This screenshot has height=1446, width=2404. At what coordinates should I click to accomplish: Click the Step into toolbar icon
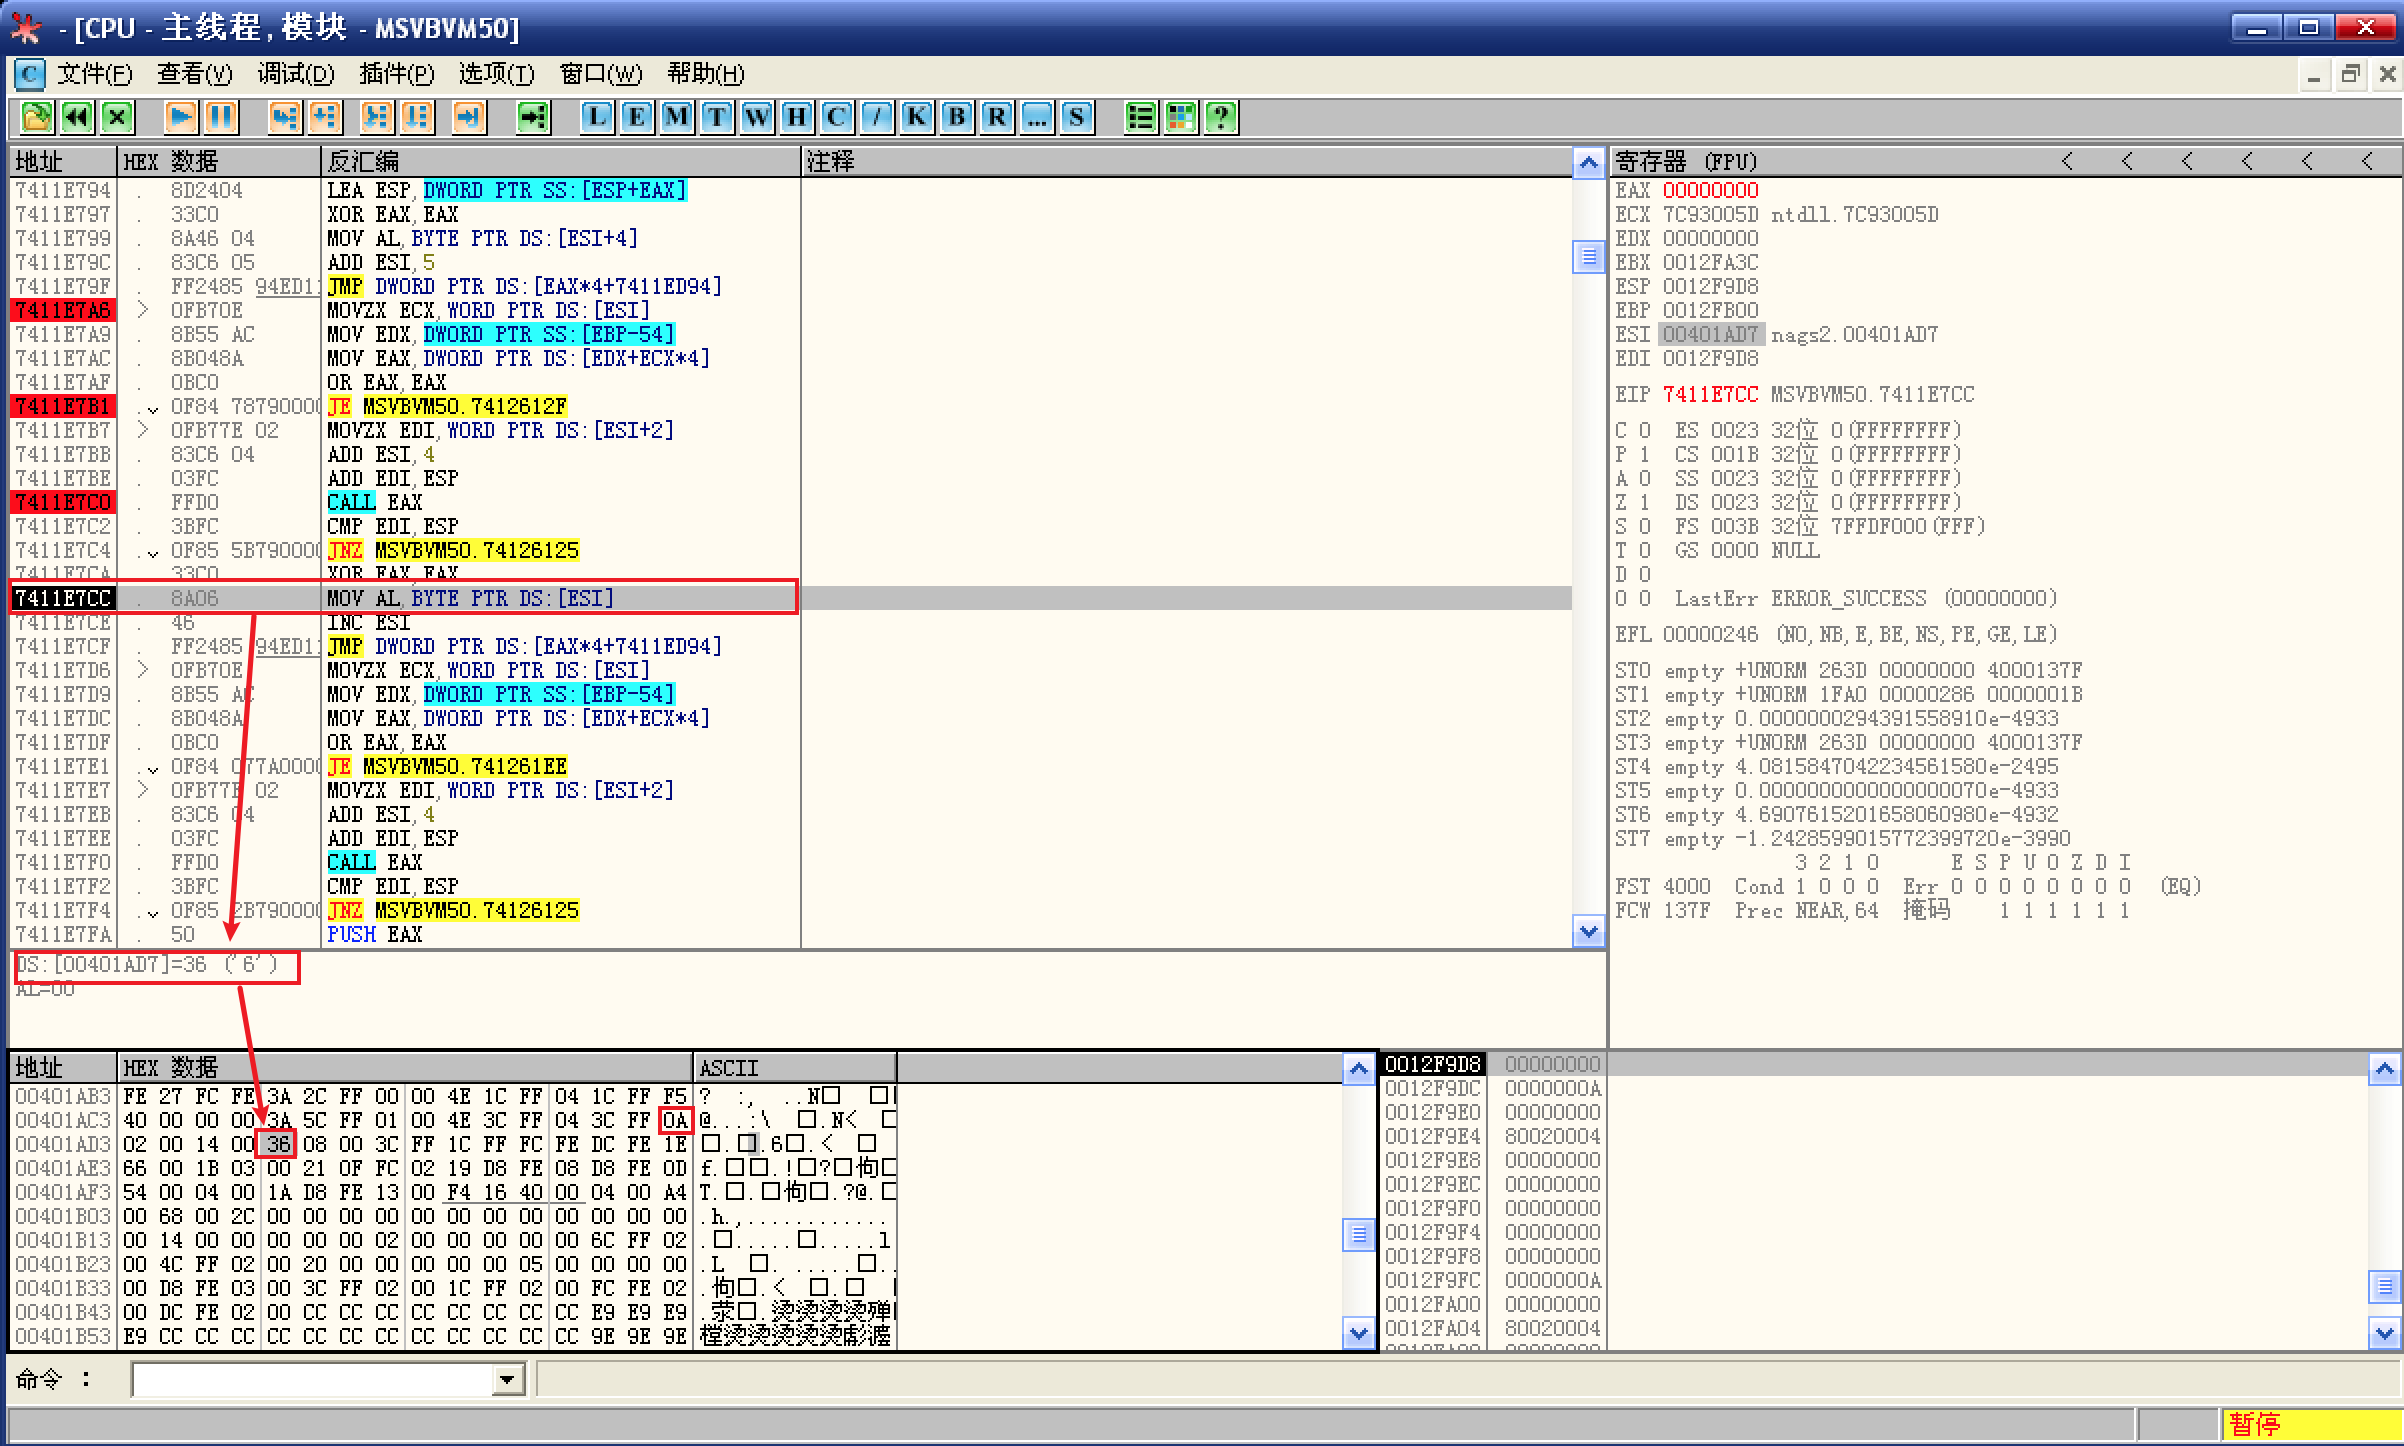(284, 117)
